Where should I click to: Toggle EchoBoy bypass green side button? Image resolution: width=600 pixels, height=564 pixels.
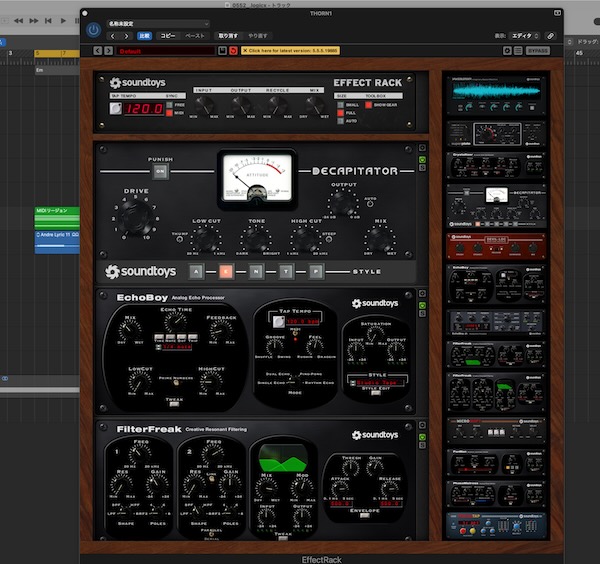(422, 305)
